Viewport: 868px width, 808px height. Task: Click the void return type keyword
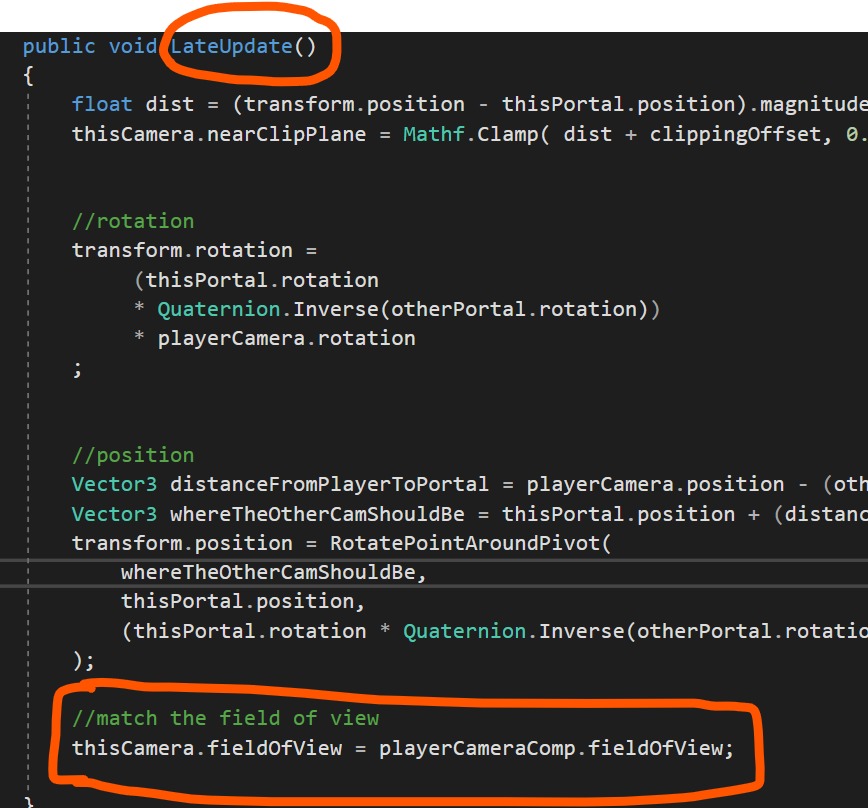[x=133, y=47]
